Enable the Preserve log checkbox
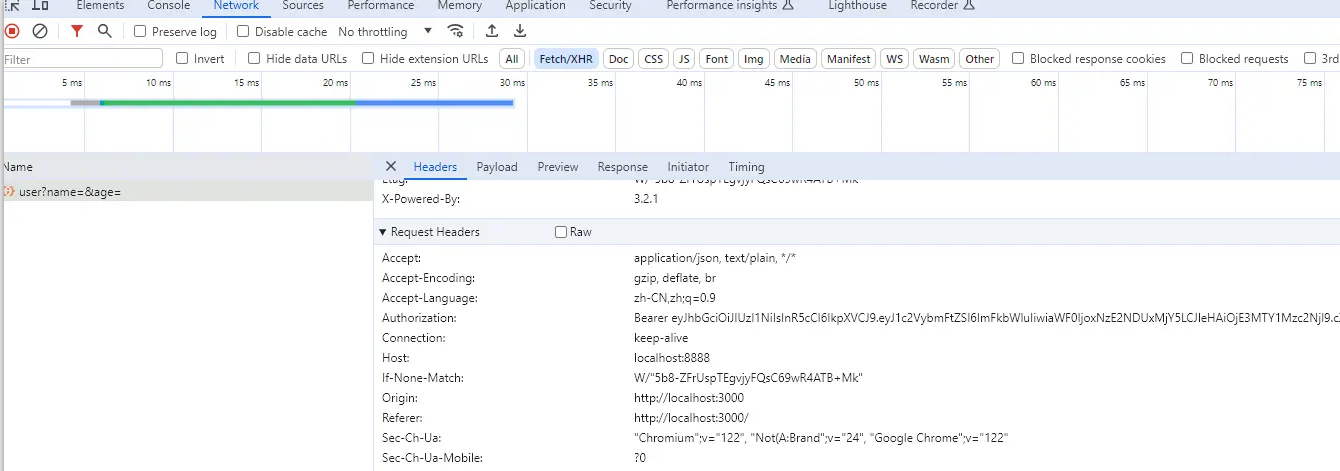 tap(140, 32)
